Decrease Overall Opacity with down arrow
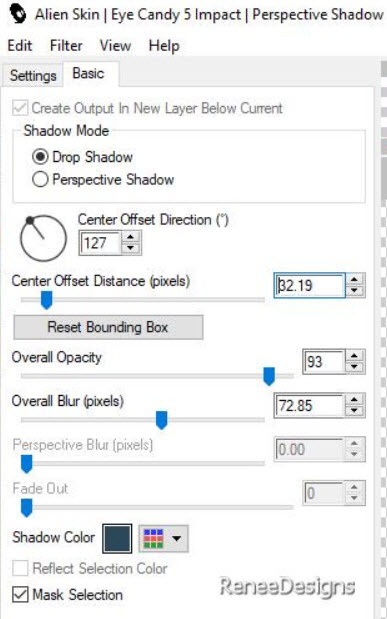 [355, 367]
